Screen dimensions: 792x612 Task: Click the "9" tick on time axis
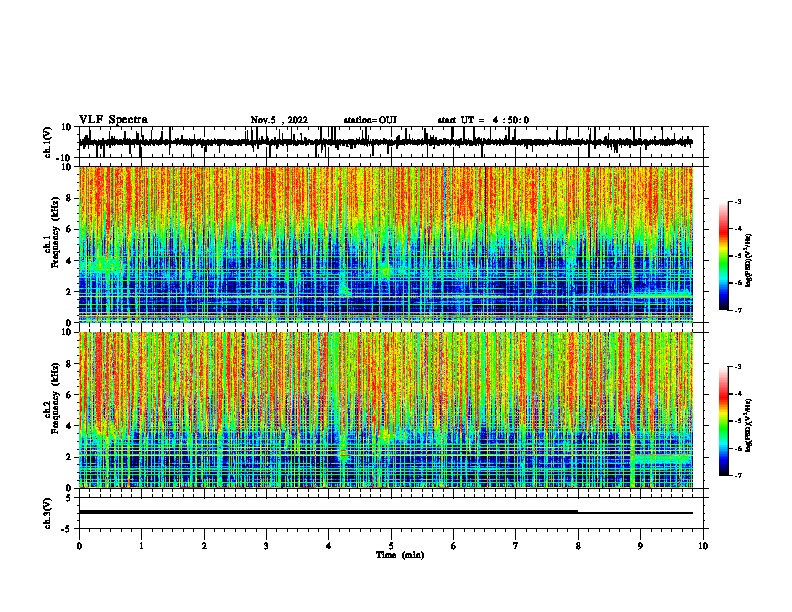pos(640,546)
